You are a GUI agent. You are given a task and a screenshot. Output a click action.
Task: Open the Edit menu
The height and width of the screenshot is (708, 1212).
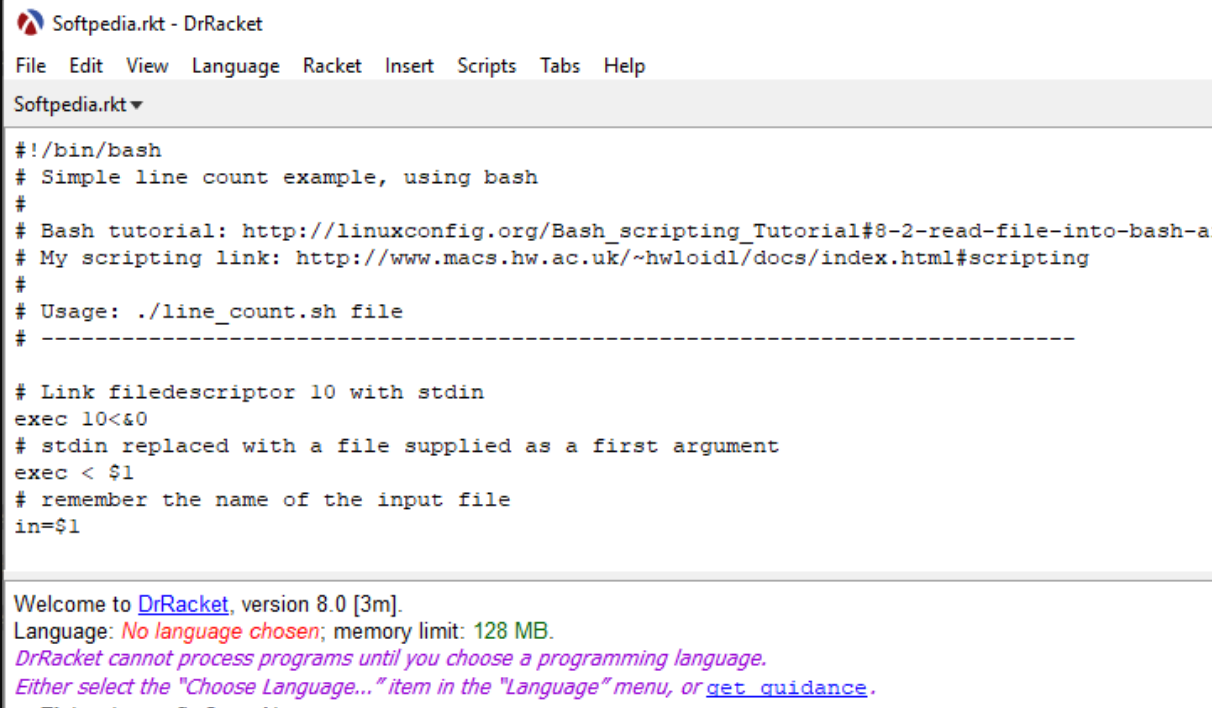point(85,66)
